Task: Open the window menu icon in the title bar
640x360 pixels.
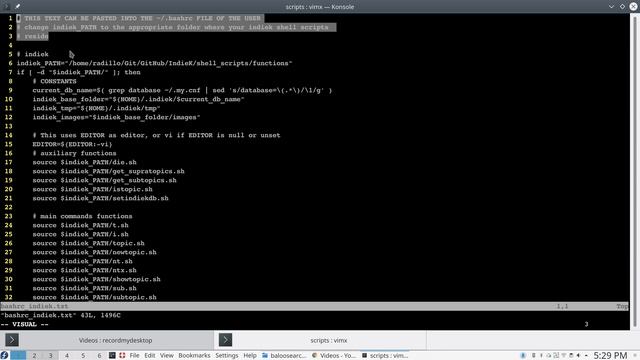Action: [x=6, y=6]
